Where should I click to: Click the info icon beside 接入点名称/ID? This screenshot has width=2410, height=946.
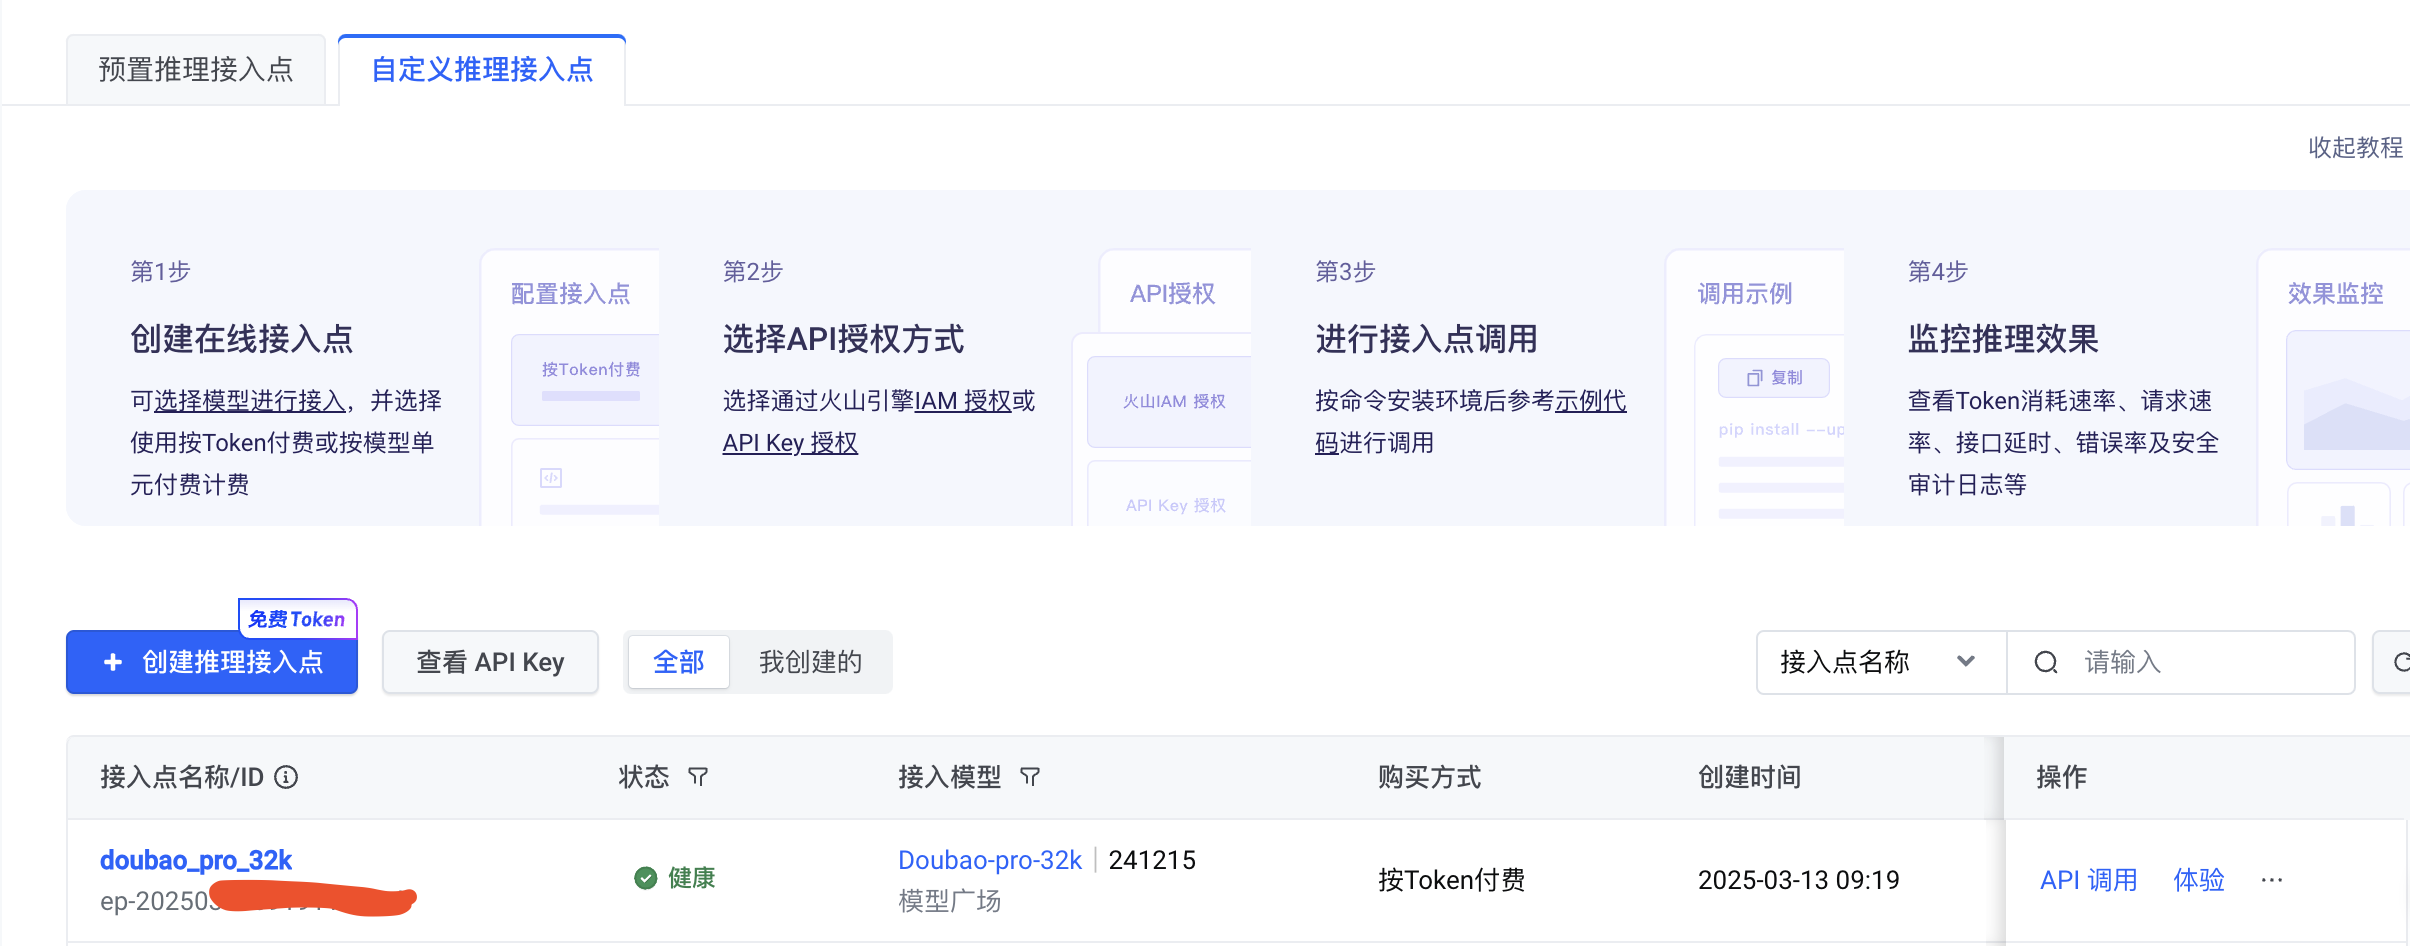[286, 777]
